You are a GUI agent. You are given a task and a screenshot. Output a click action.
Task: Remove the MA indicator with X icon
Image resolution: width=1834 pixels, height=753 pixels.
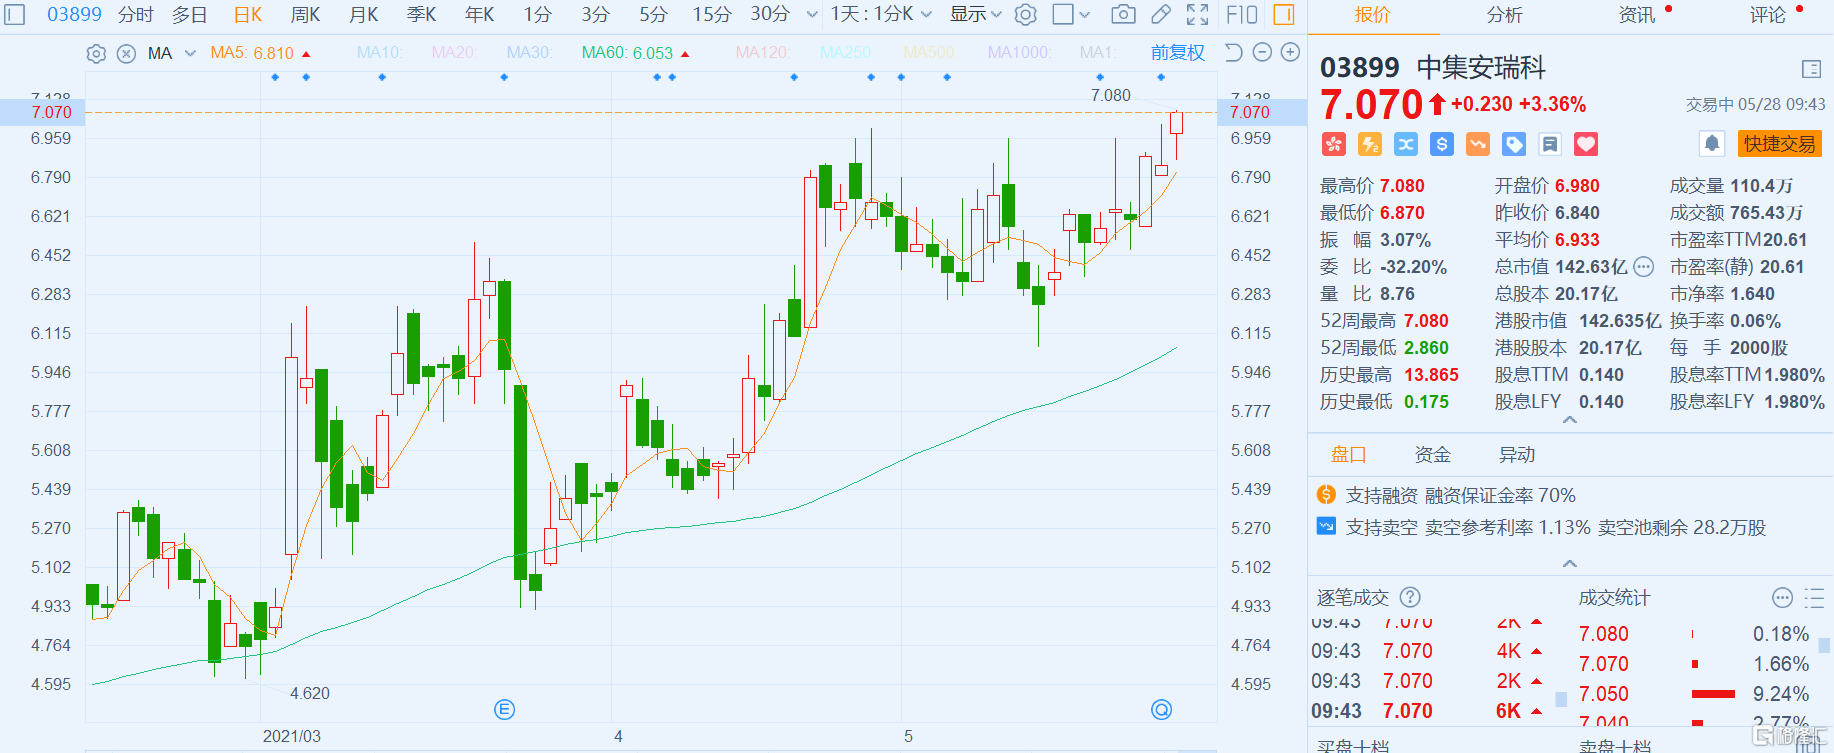pos(126,54)
